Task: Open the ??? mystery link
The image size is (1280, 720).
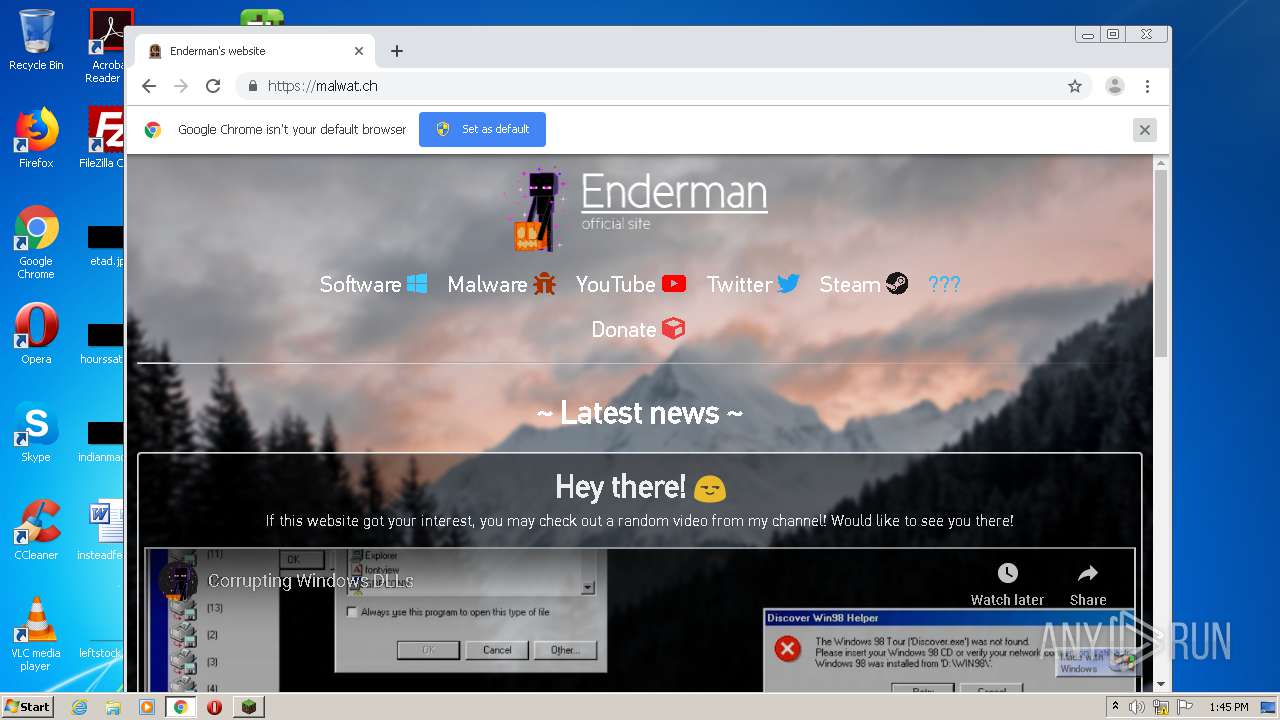Action: (944, 284)
